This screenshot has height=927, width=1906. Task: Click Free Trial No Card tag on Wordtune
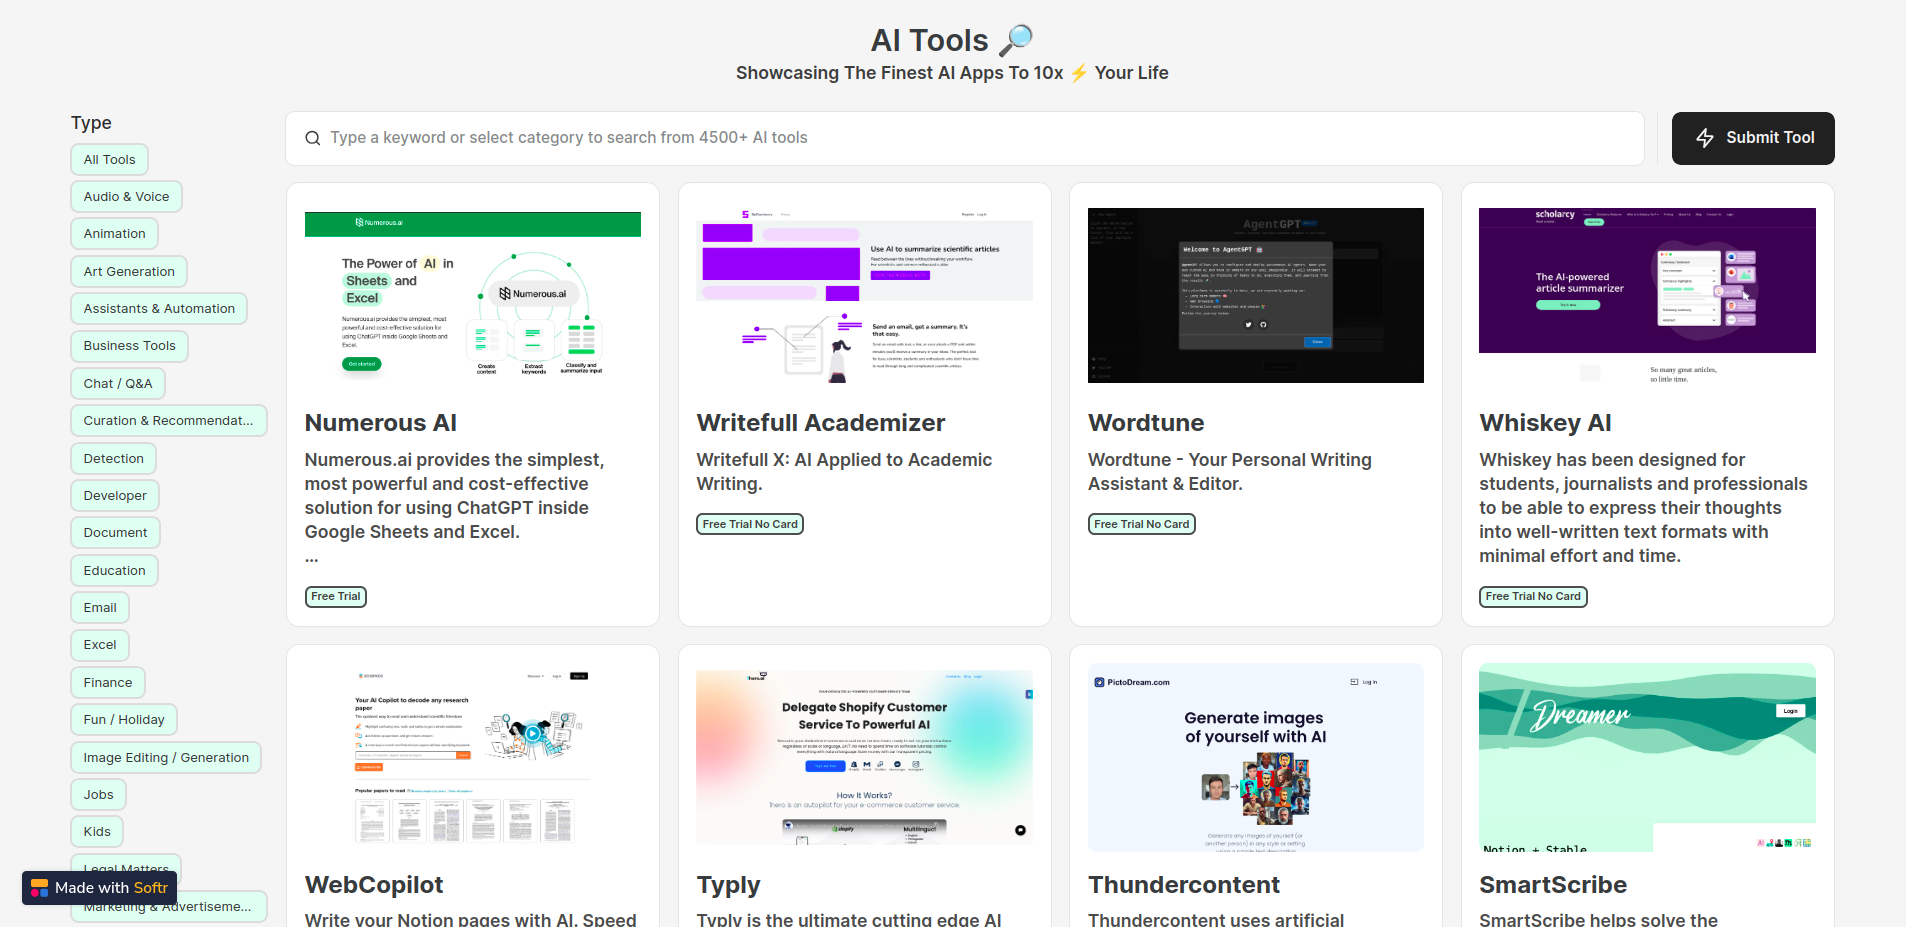pyautogui.click(x=1142, y=524)
